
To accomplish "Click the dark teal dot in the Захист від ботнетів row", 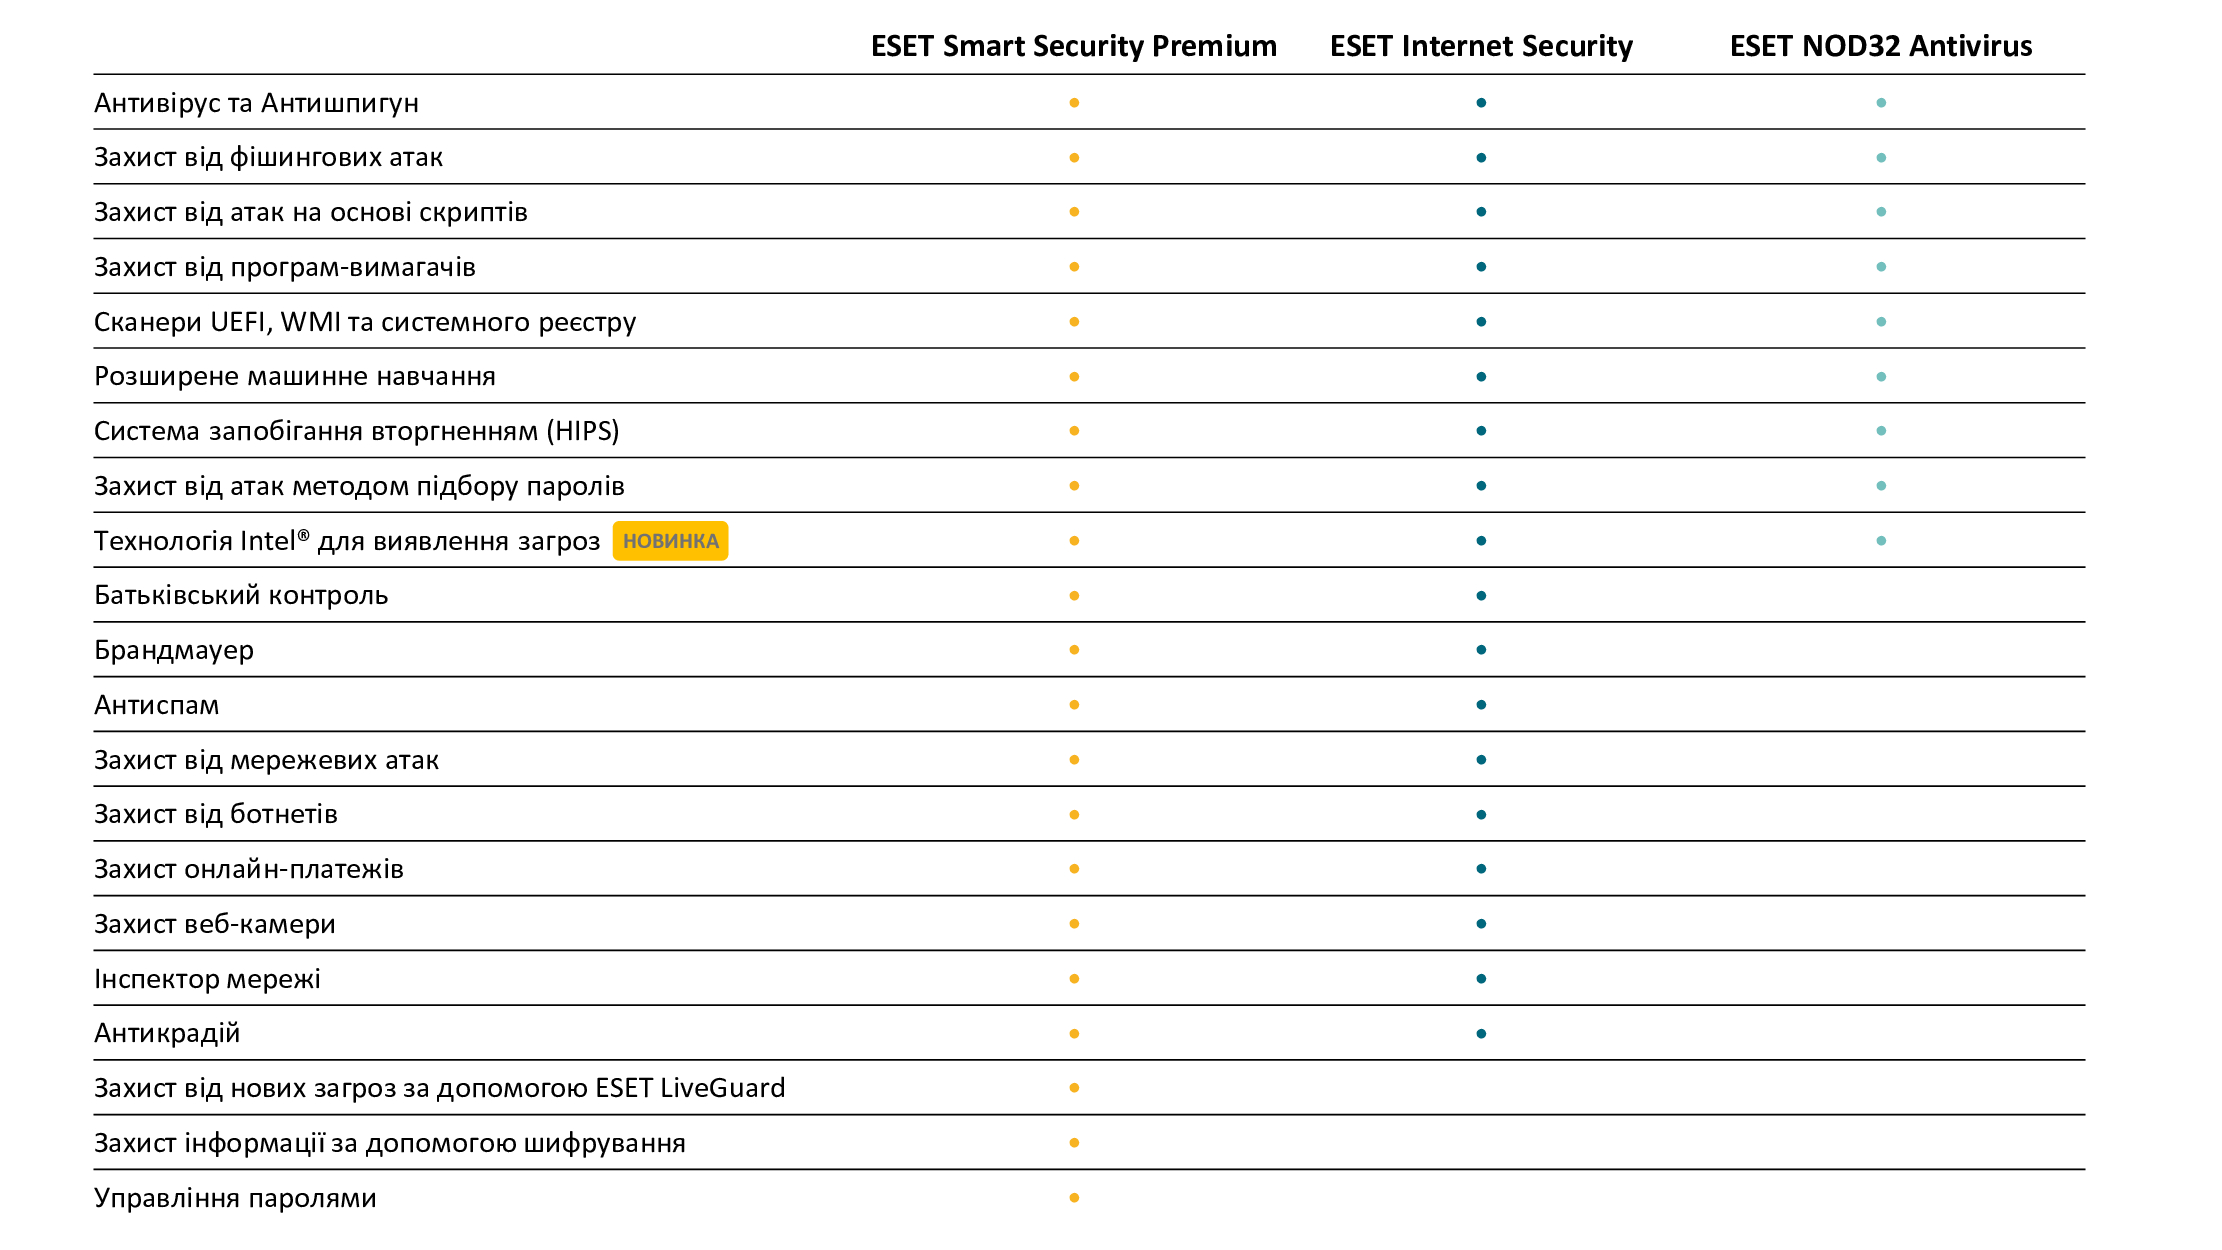I will click(x=1481, y=815).
